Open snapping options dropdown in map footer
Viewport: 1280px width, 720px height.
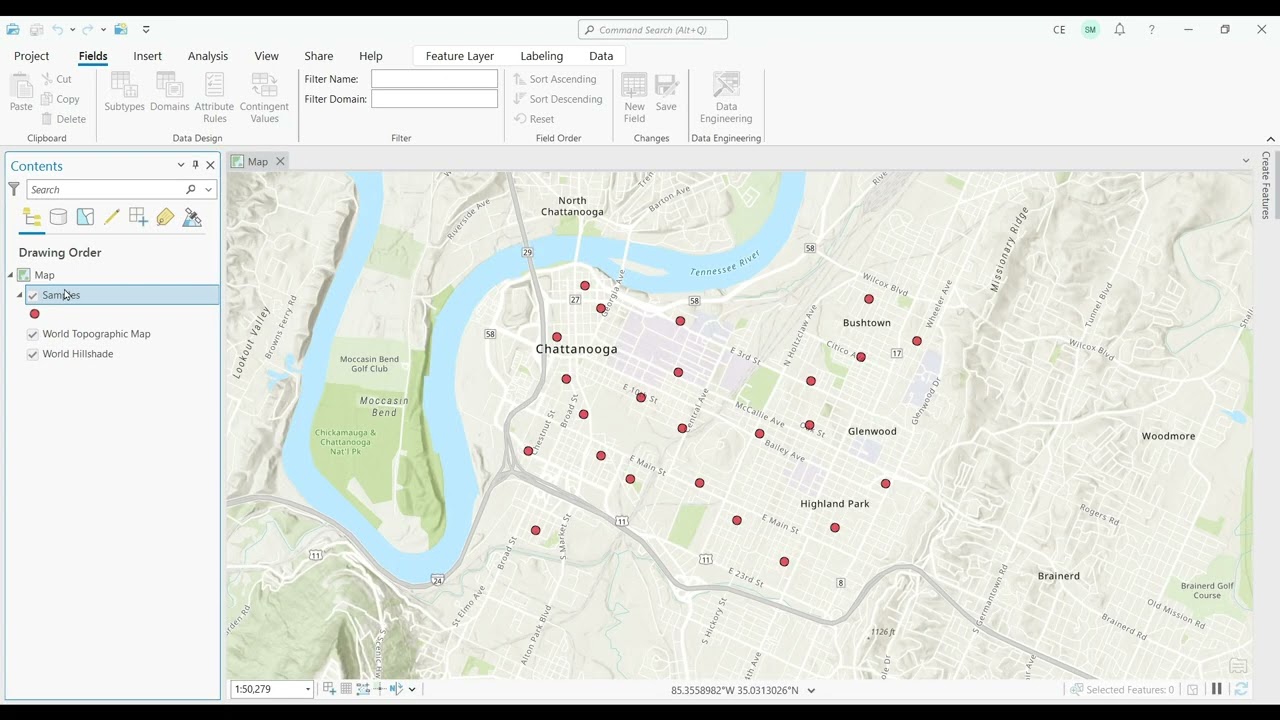(412, 689)
